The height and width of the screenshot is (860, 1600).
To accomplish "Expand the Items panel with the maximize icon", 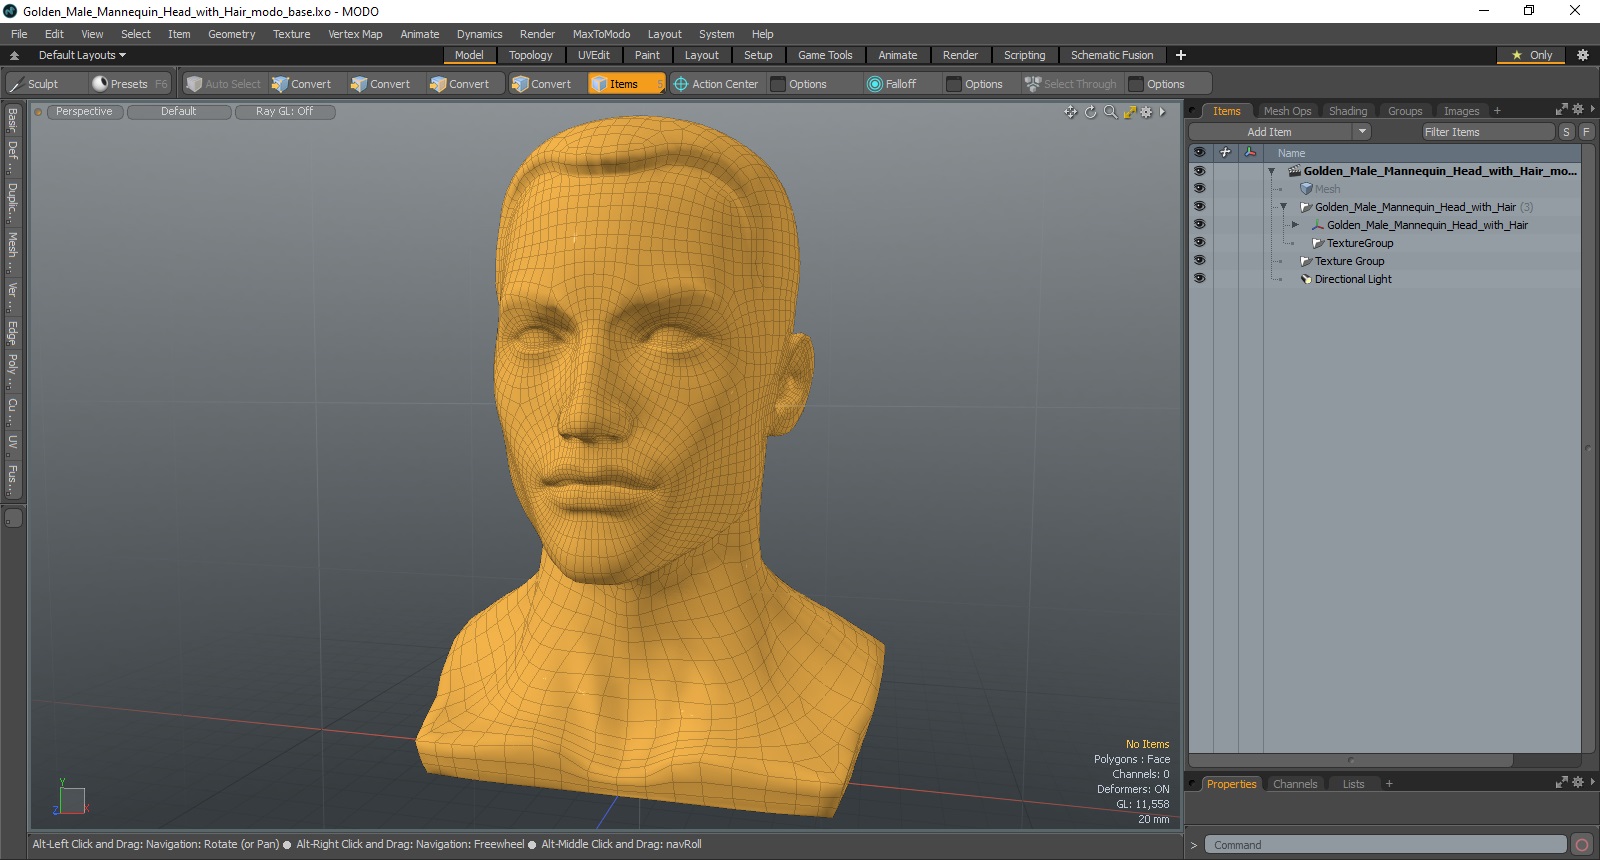I will [1562, 110].
